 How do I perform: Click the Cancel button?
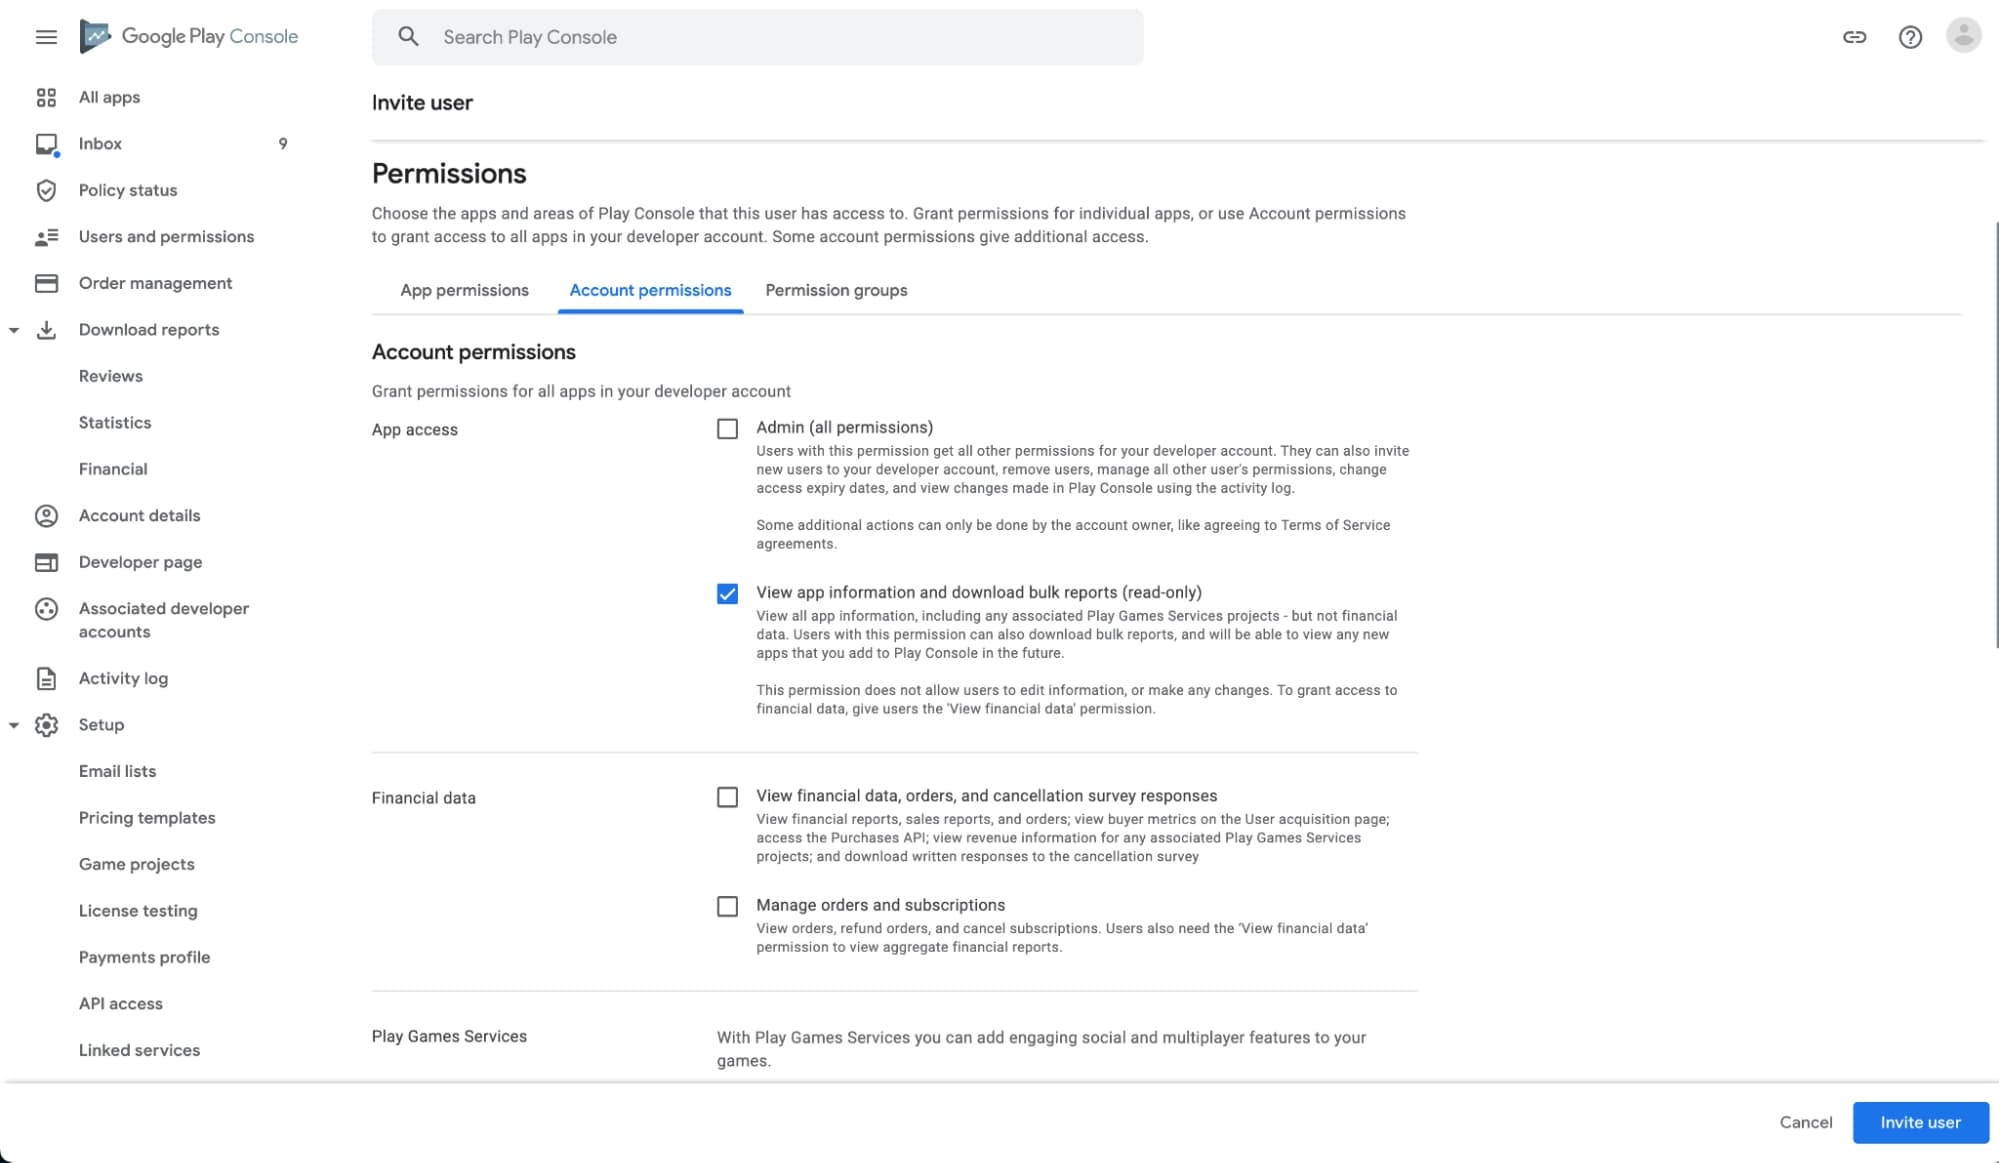(x=1805, y=1122)
